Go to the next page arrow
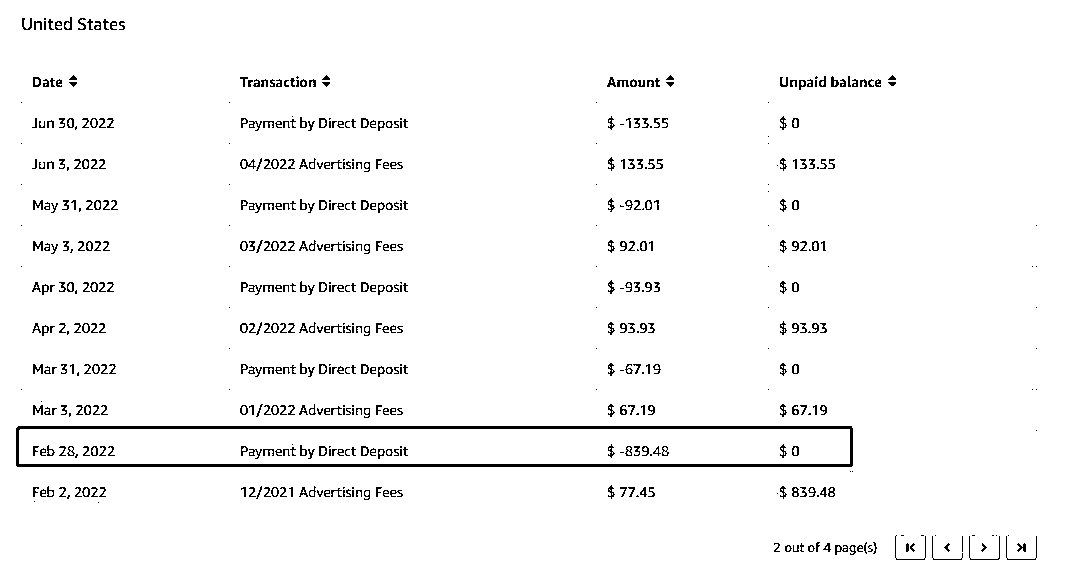This screenshot has height=568, width=1069. point(984,547)
